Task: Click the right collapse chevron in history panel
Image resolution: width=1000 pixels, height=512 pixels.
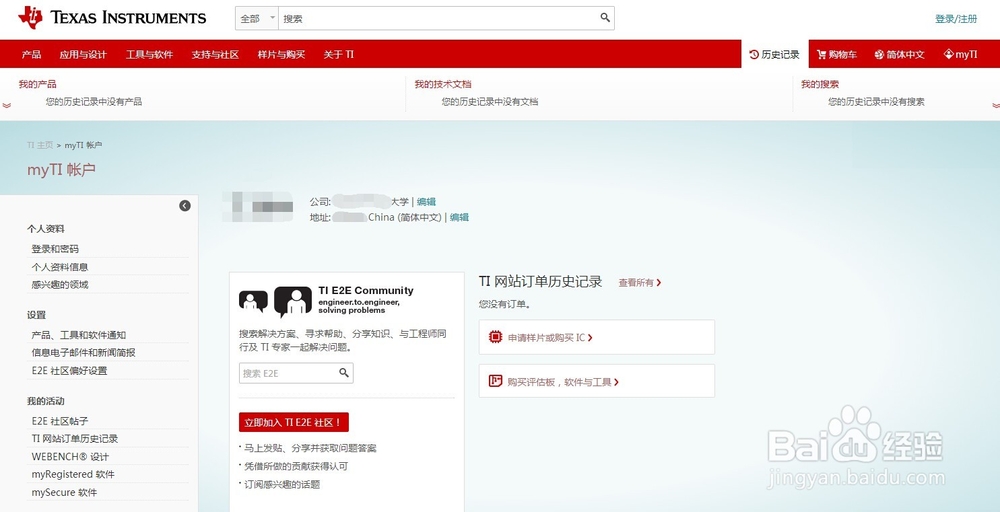Action: 996,105
